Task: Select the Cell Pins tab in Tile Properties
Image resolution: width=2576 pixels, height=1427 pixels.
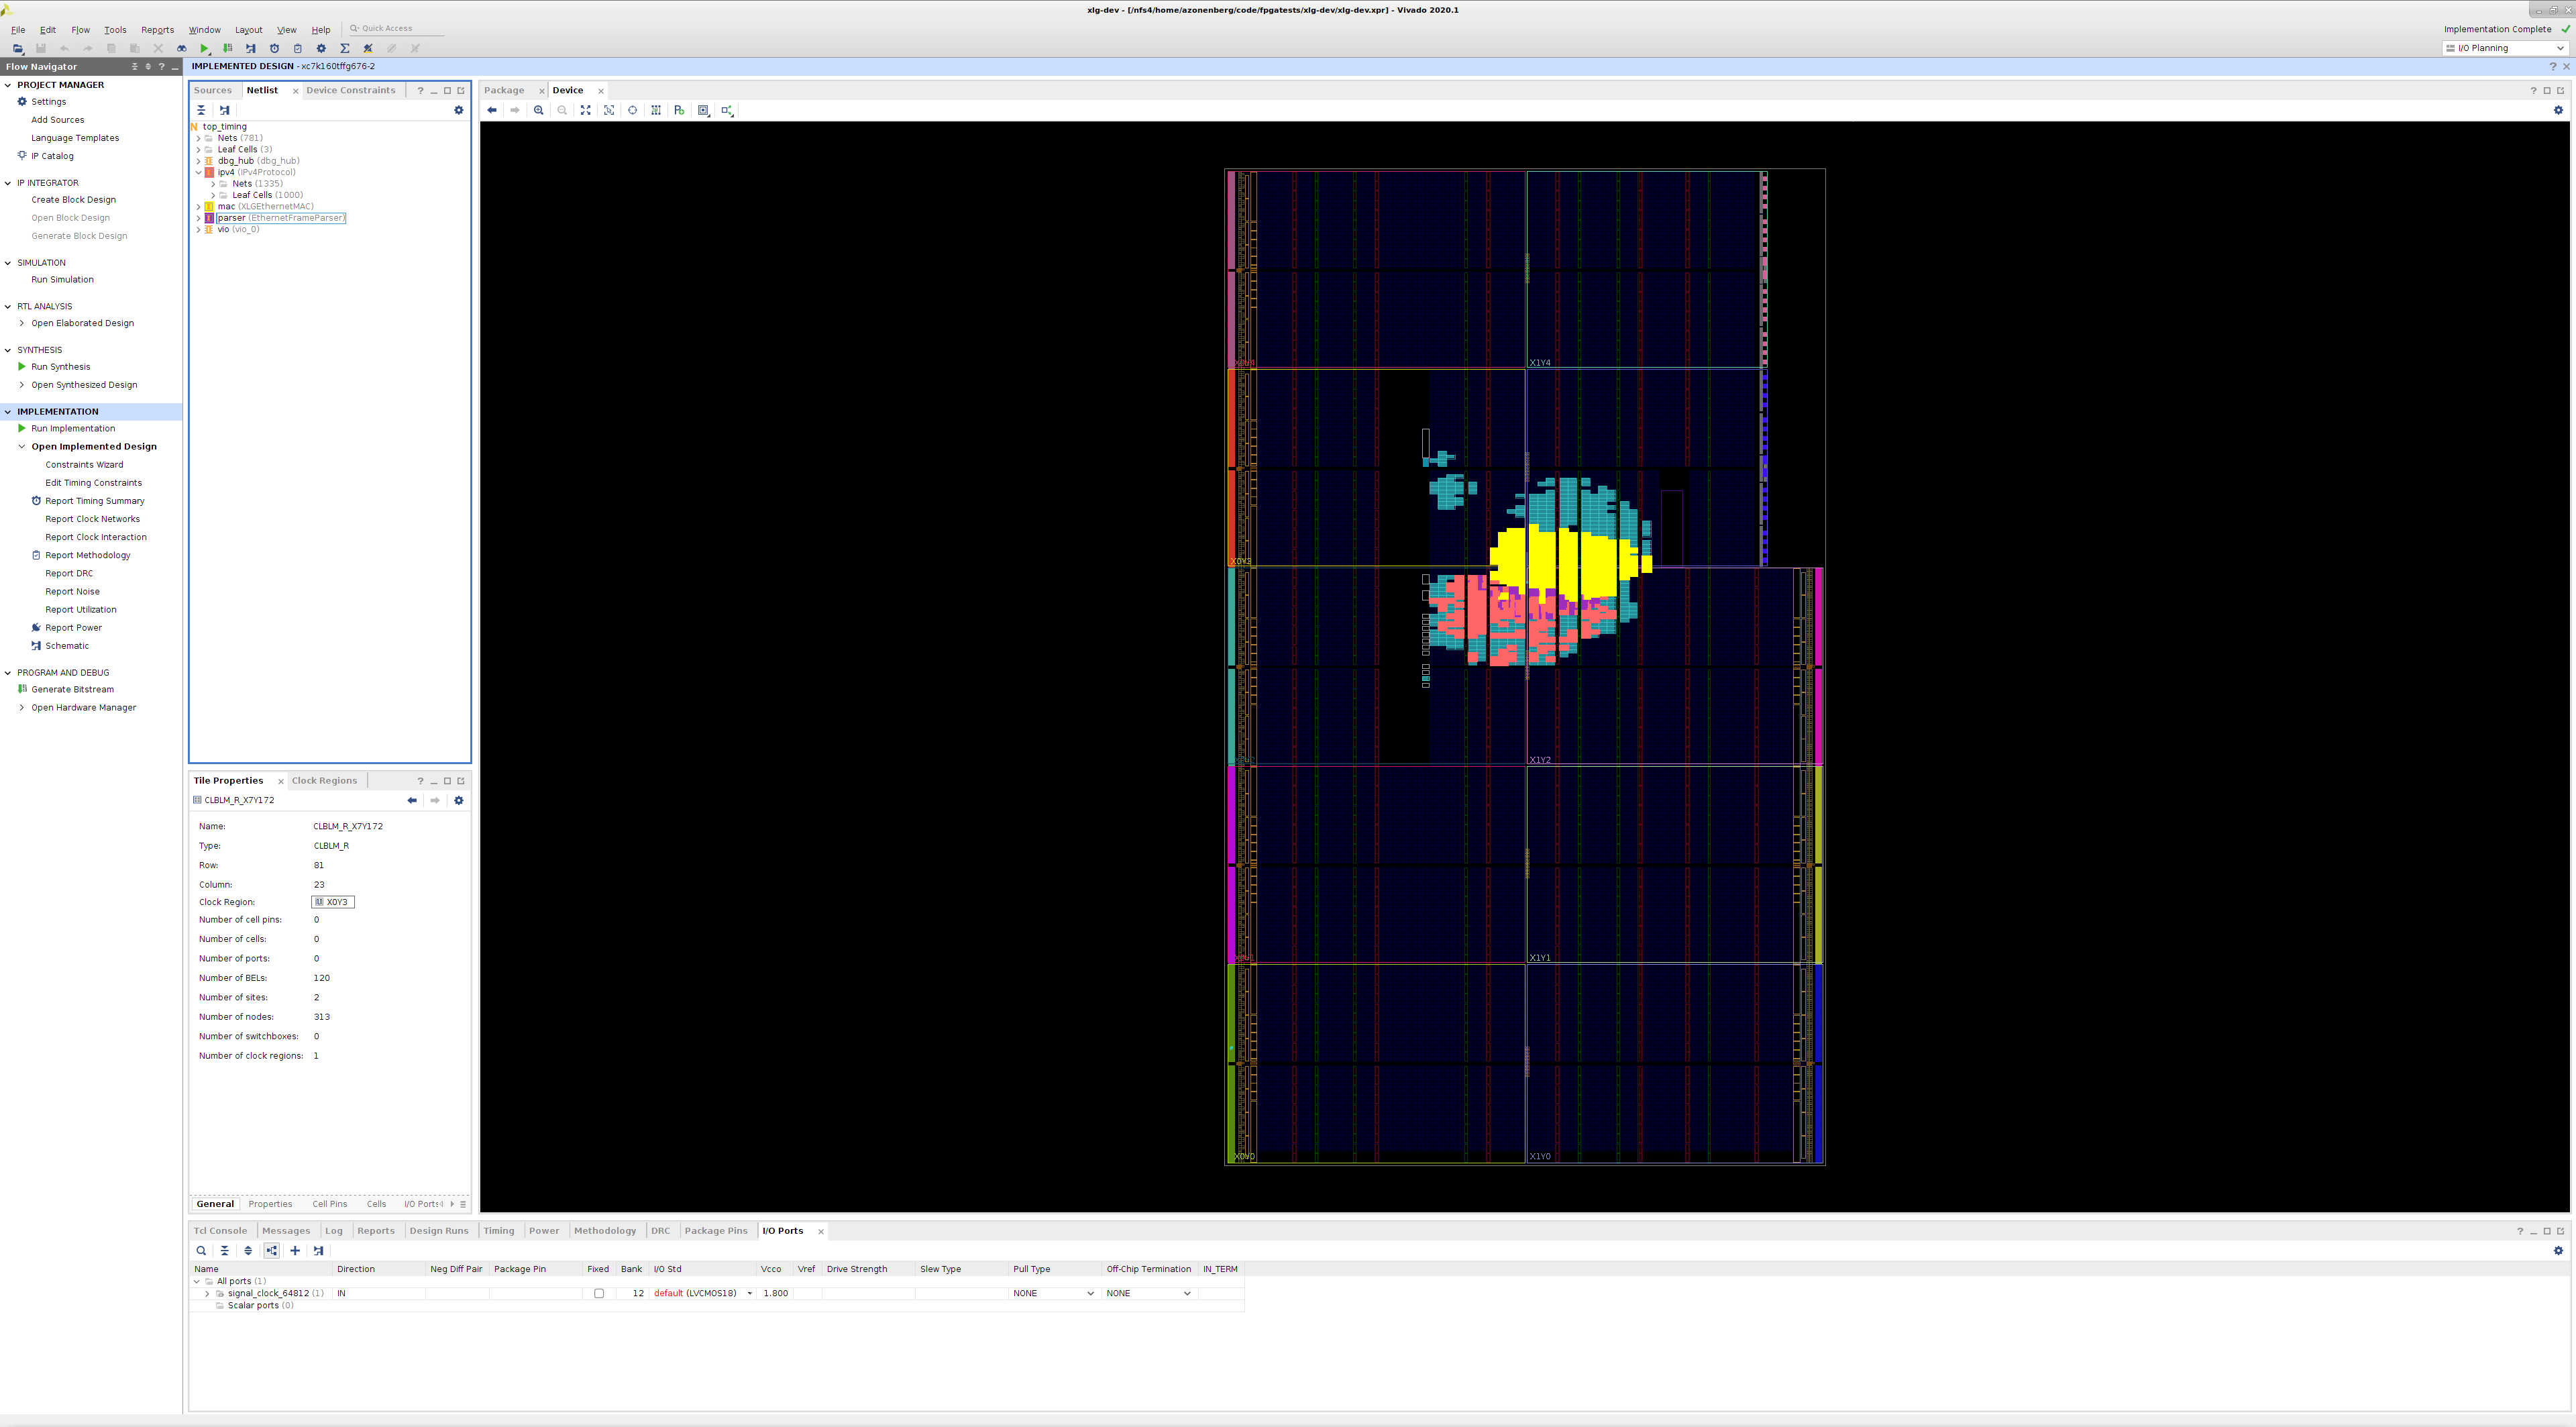Action: pyautogui.click(x=329, y=1205)
